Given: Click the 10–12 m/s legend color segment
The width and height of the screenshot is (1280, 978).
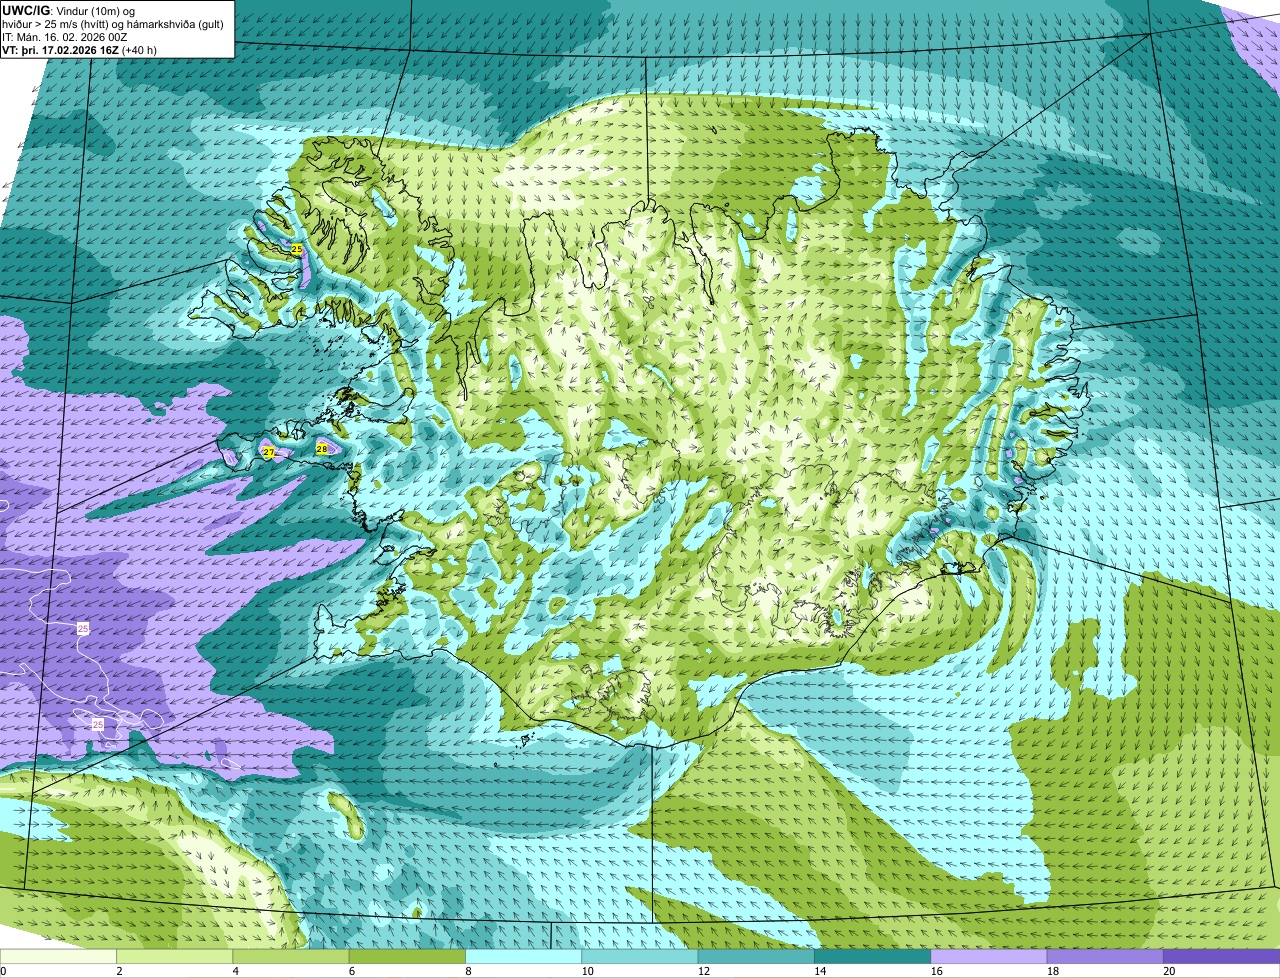Looking at the screenshot, I should pos(639,956).
